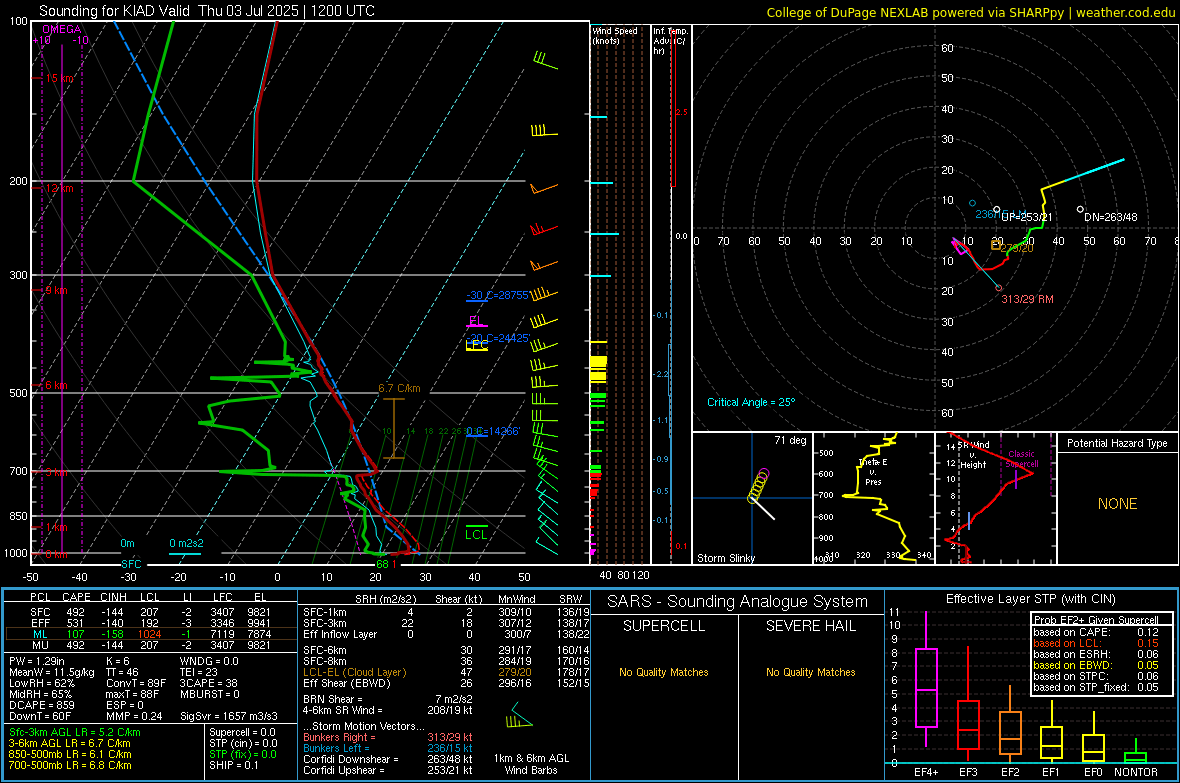Image resolution: width=1180 pixels, height=783 pixels.
Task: Click the 'Critical Angle = 25°' text
Action: tap(751, 402)
